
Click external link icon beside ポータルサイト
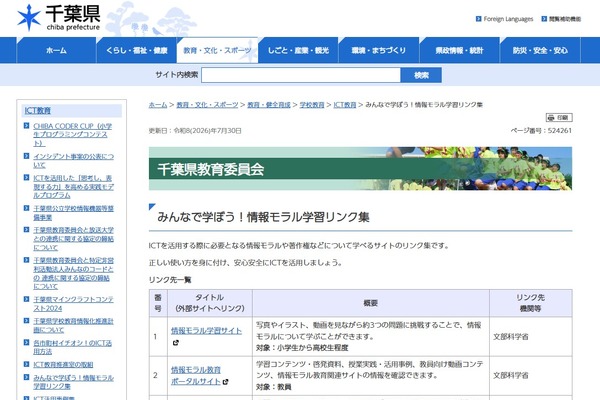pos(225,382)
